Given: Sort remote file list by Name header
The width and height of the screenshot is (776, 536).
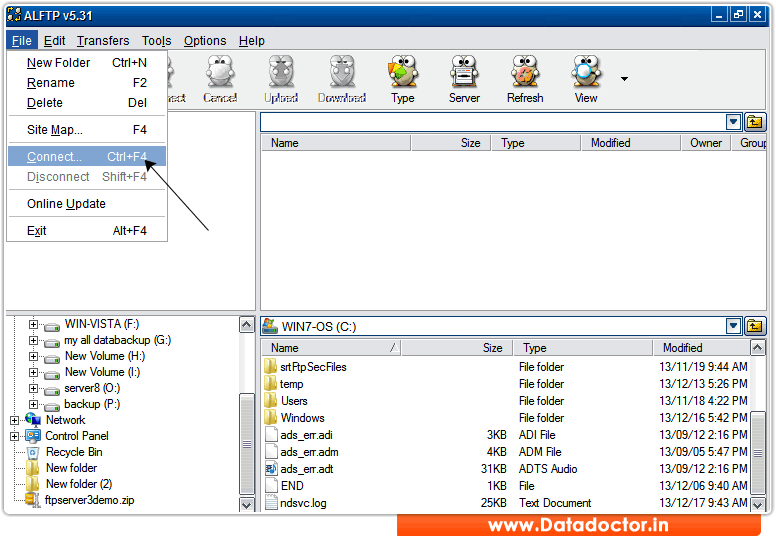Looking at the screenshot, I should click(x=336, y=143).
